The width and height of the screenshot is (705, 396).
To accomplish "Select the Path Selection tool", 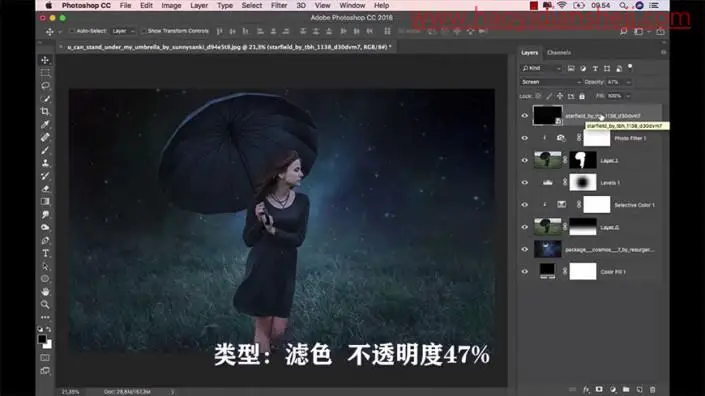I will coord(45,266).
